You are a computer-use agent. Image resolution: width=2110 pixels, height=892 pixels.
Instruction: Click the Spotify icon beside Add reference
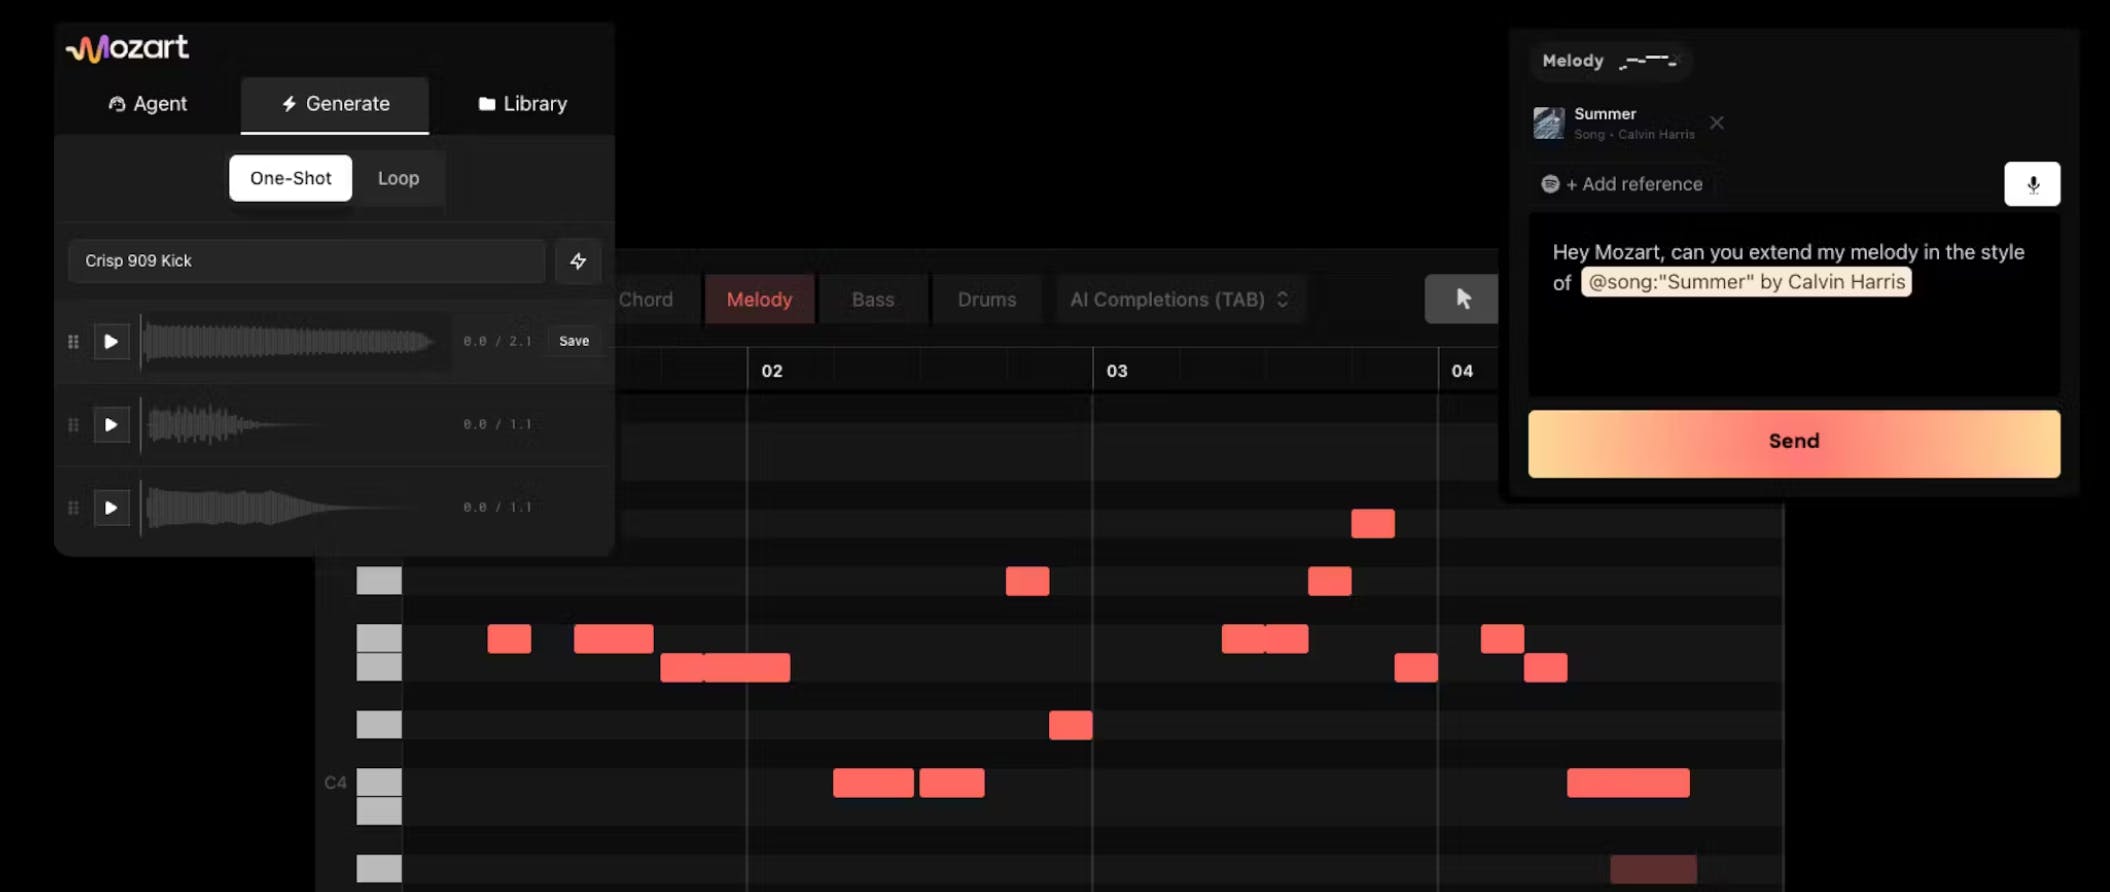(1550, 184)
